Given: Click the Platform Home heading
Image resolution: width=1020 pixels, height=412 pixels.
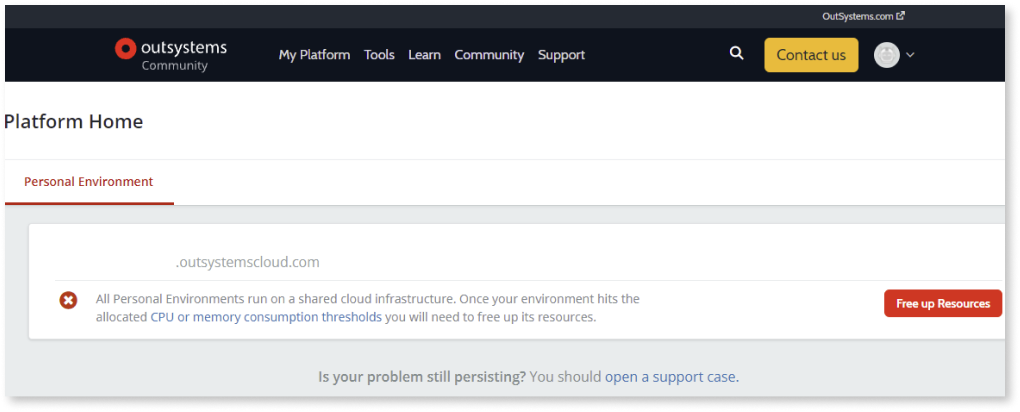Looking at the screenshot, I should pos(74,122).
